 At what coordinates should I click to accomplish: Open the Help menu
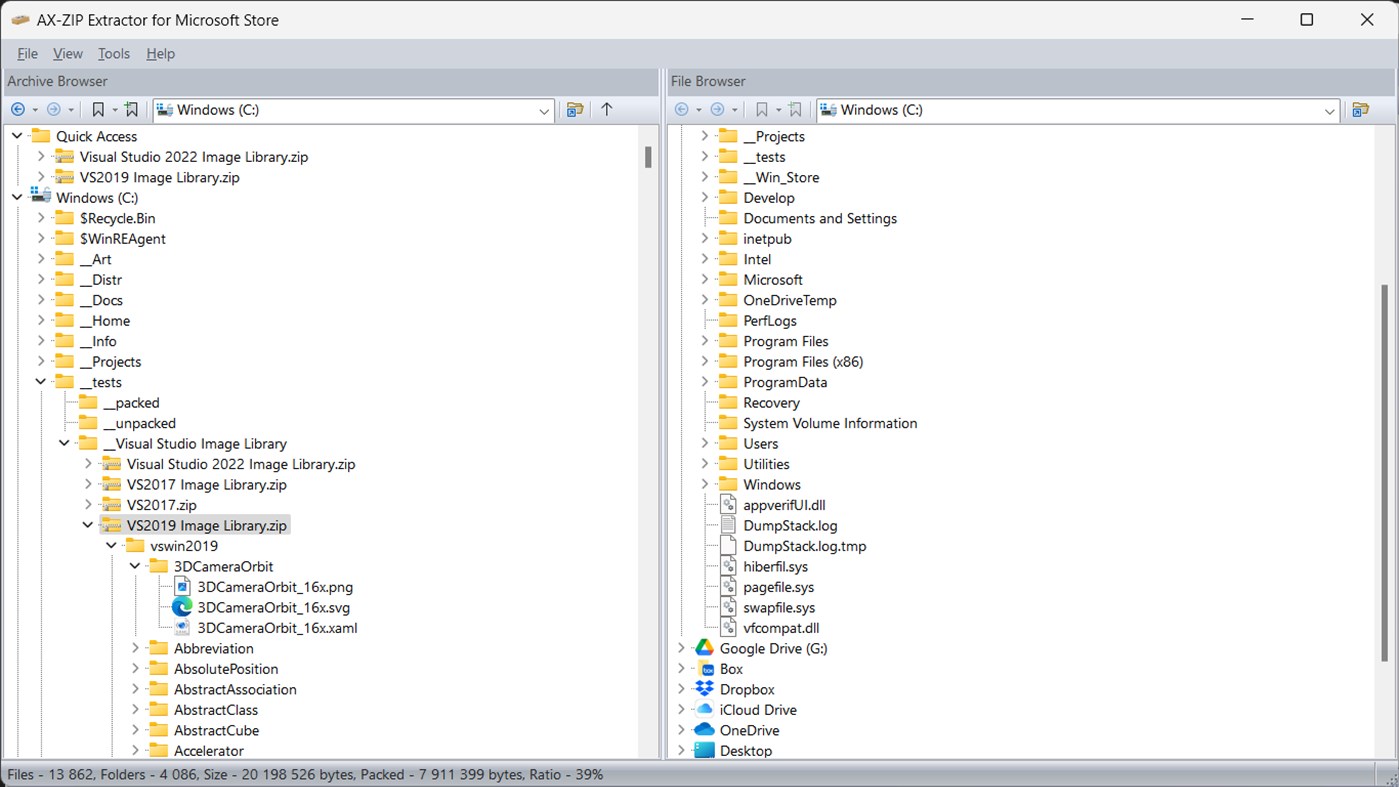tap(160, 53)
